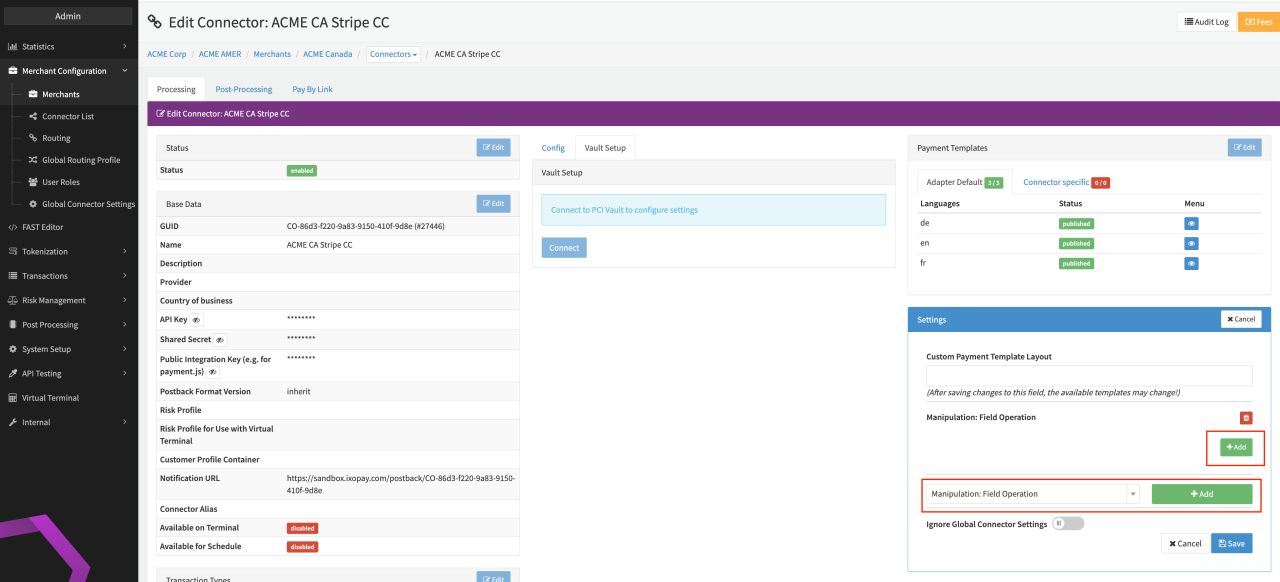Open Routing in the sidebar
This screenshot has width=1280, height=582.
pos(56,138)
